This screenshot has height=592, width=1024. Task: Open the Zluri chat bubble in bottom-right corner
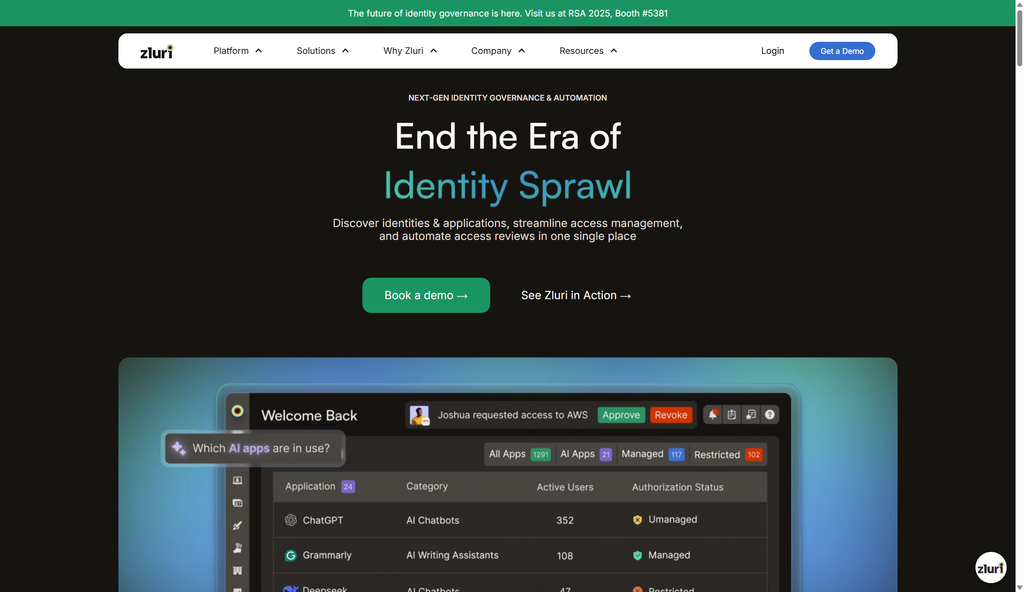pos(990,567)
